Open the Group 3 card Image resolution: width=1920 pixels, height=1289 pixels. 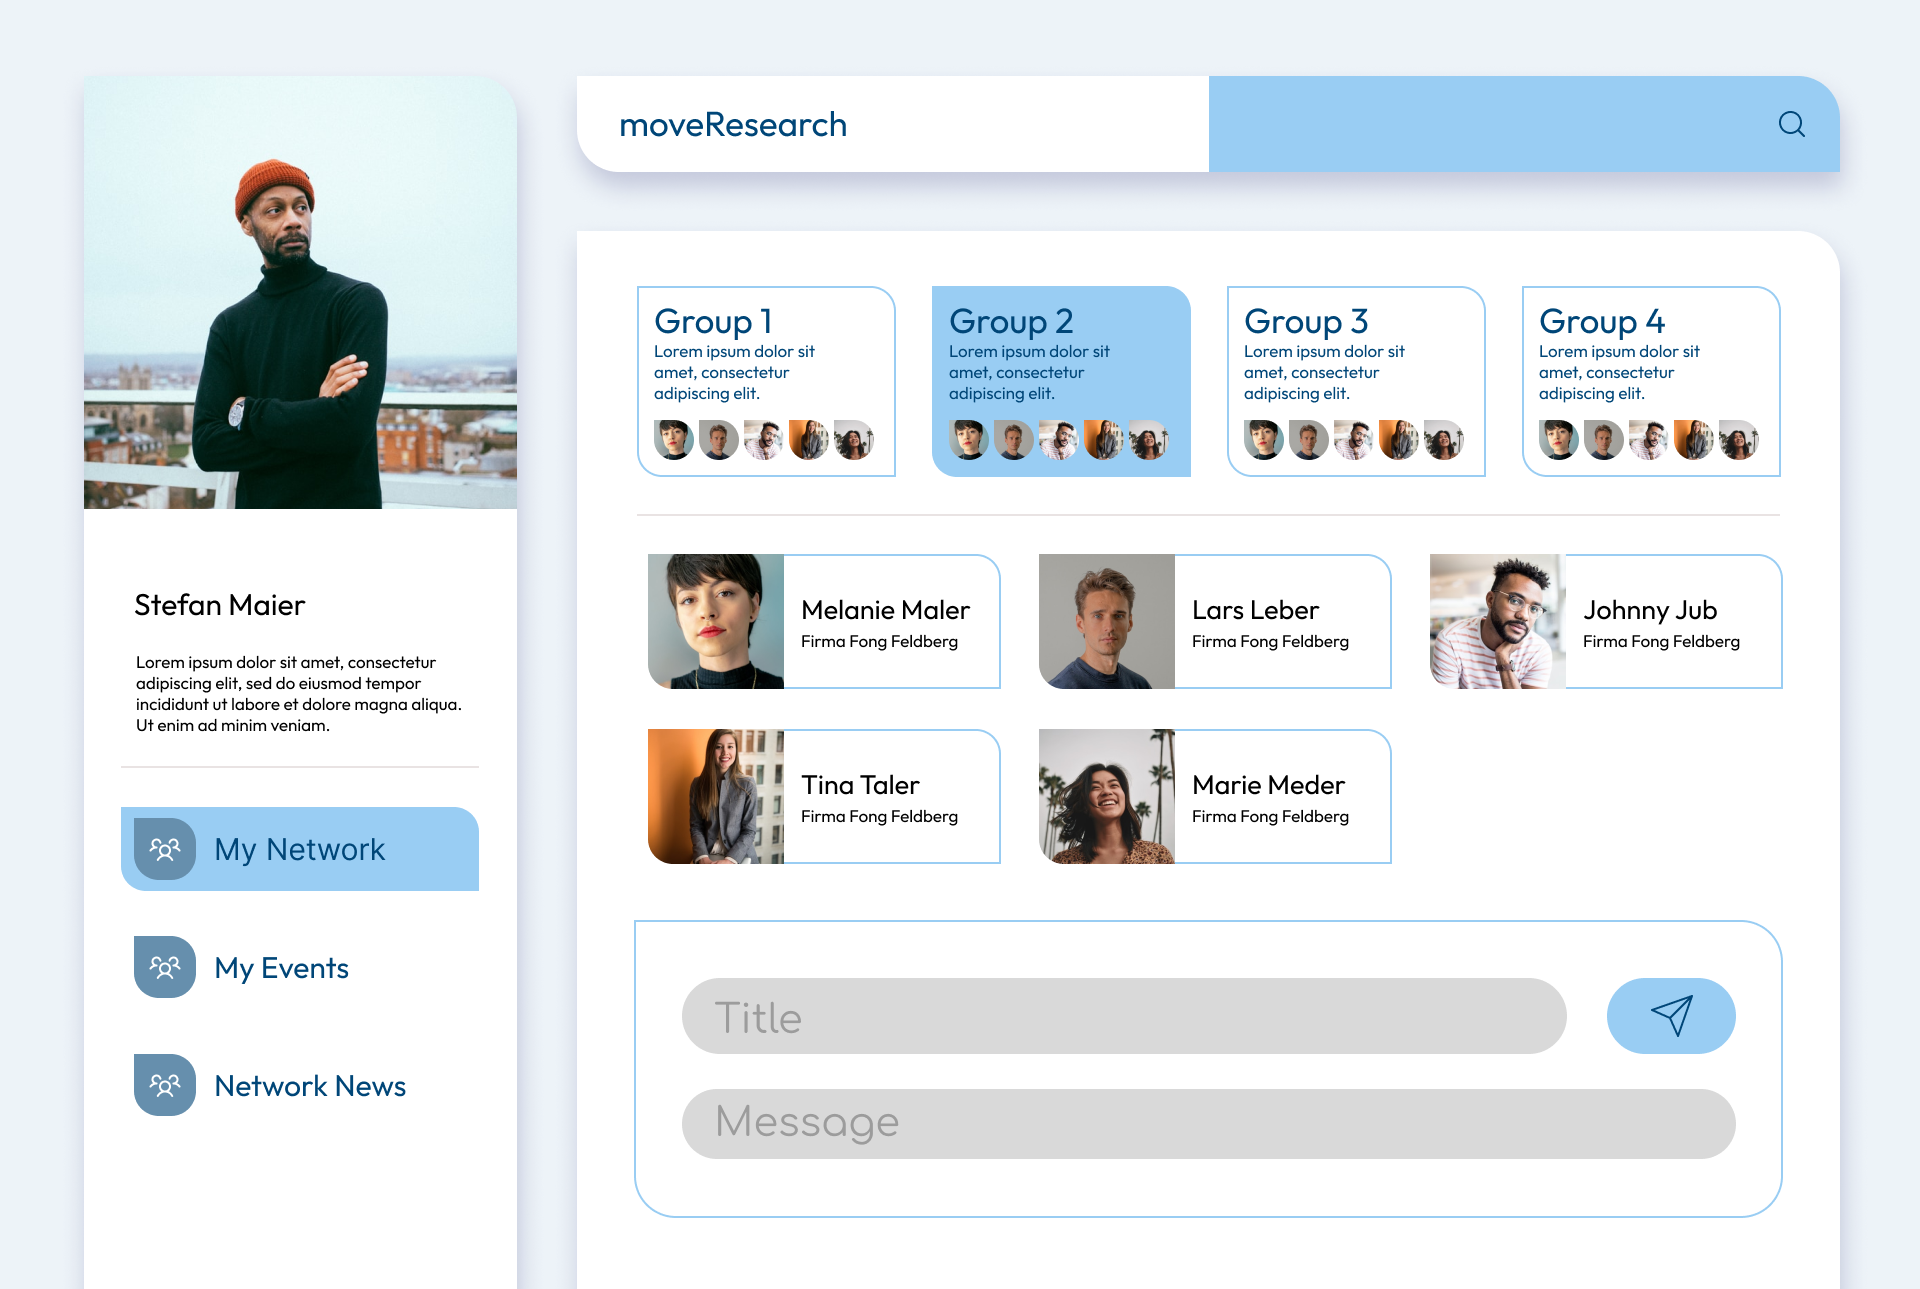pyautogui.click(x=1356, y=380)
